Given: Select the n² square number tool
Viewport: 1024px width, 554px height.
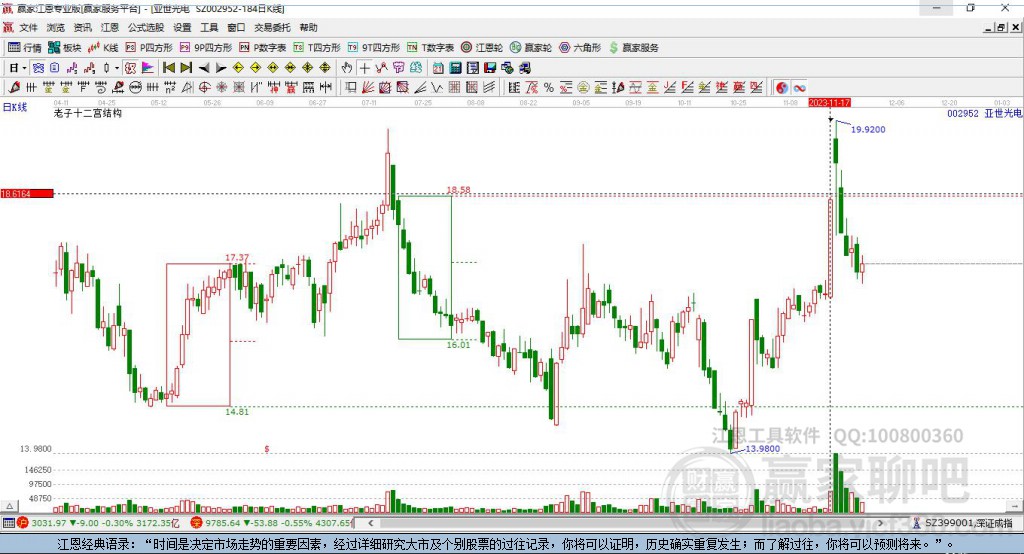Looking at the screenshot, I should pos(170,88).
